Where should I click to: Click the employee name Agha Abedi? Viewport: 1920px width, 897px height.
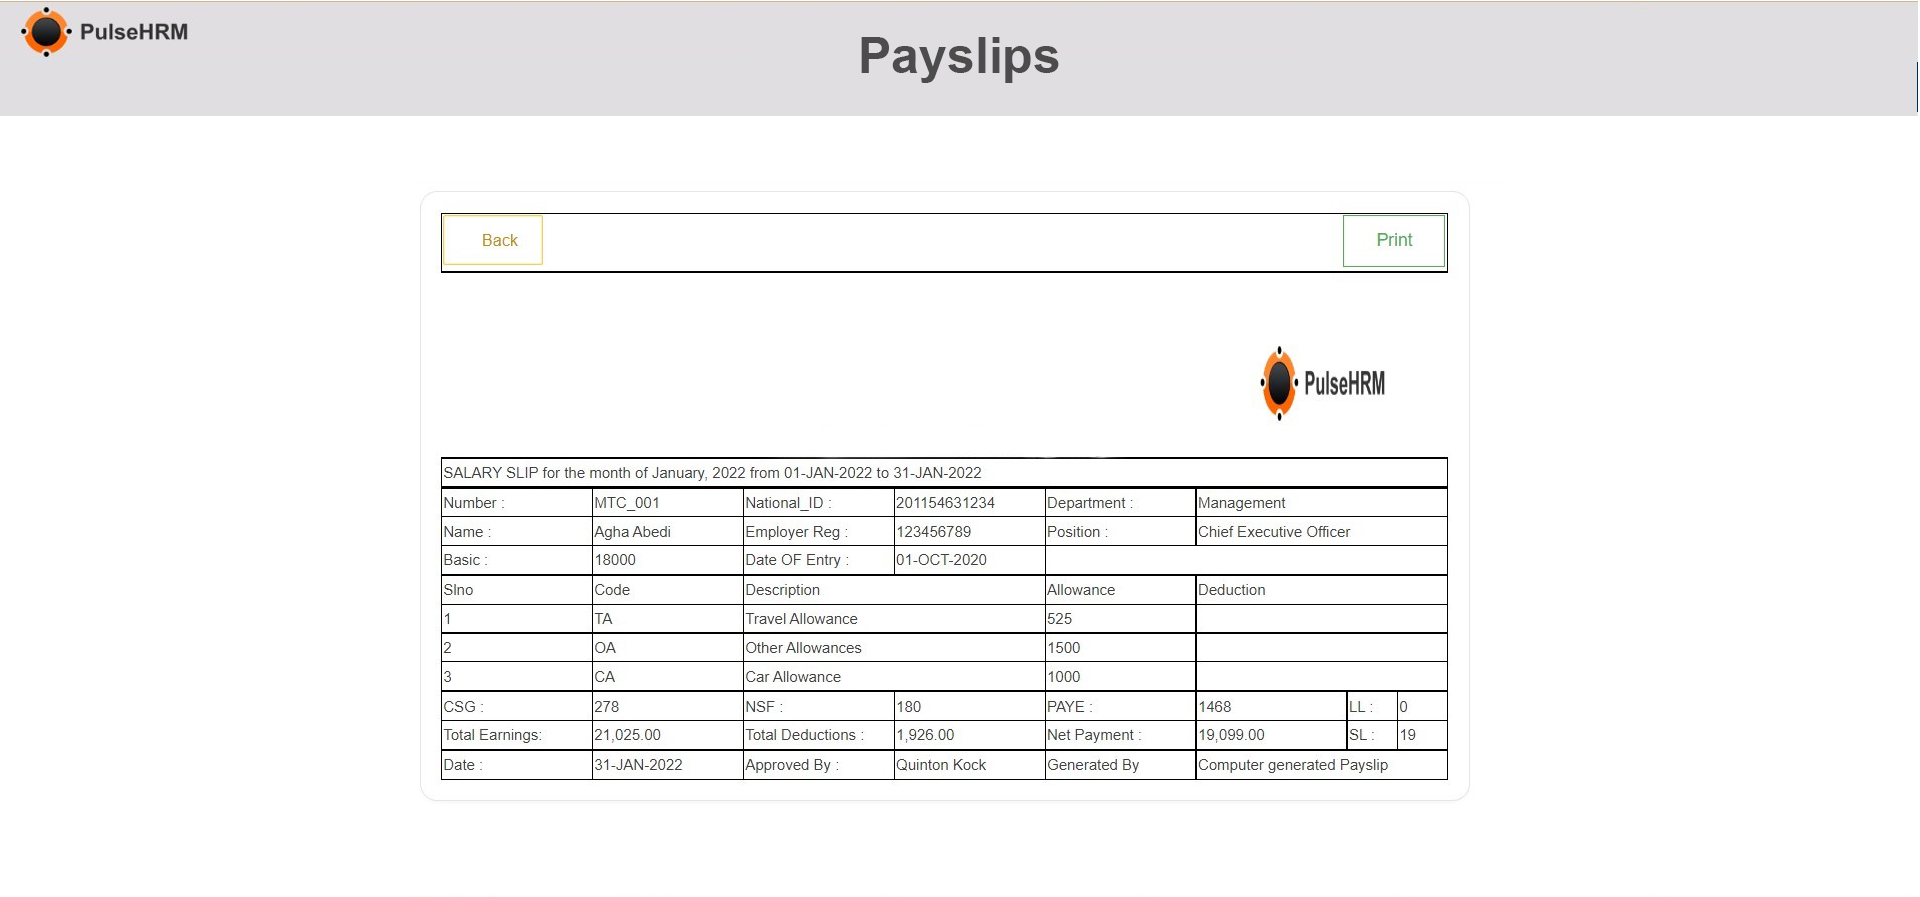pos(632,532)
